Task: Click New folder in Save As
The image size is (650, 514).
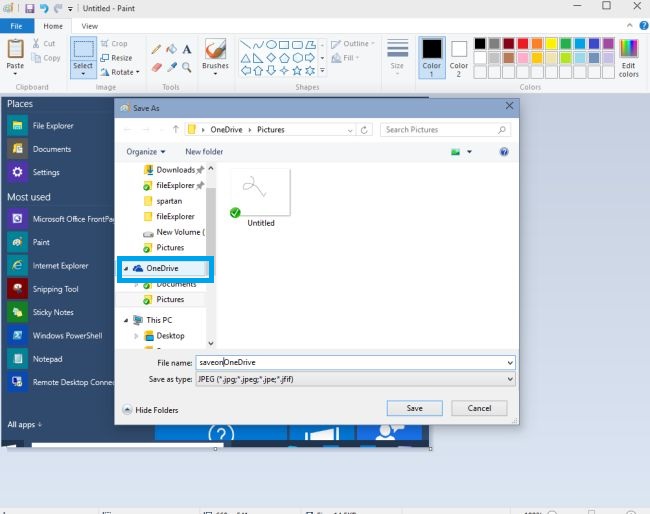Action: click(x=204, y=152)
